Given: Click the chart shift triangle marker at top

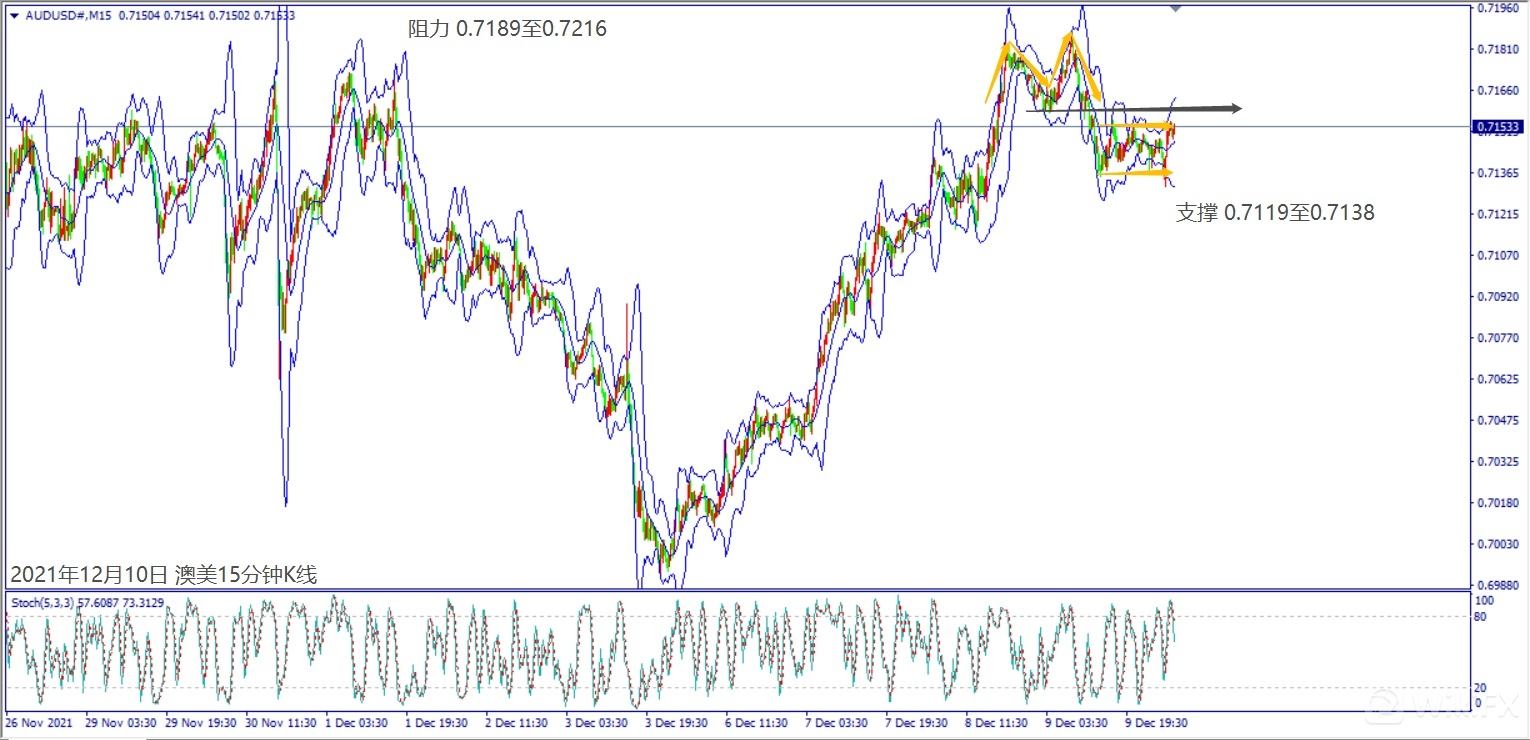Looking at the screenshot, I should [1176, 8].
